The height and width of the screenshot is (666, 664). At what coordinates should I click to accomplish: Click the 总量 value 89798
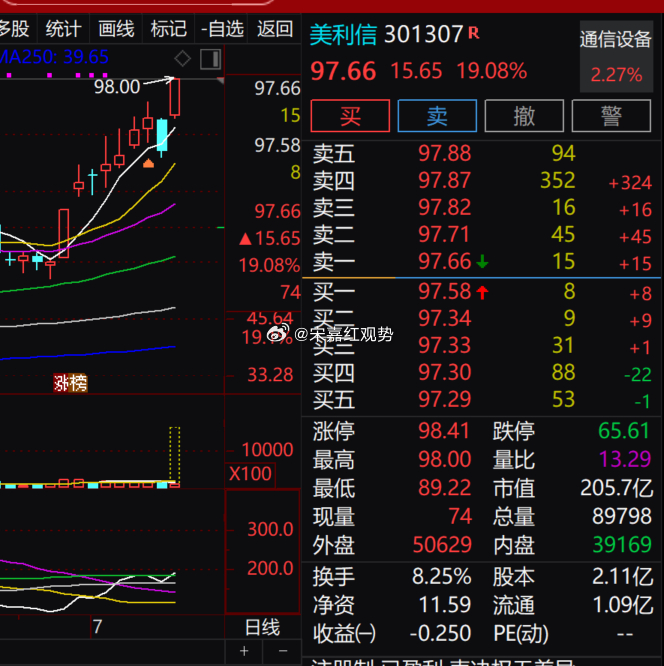coord(622,516)
